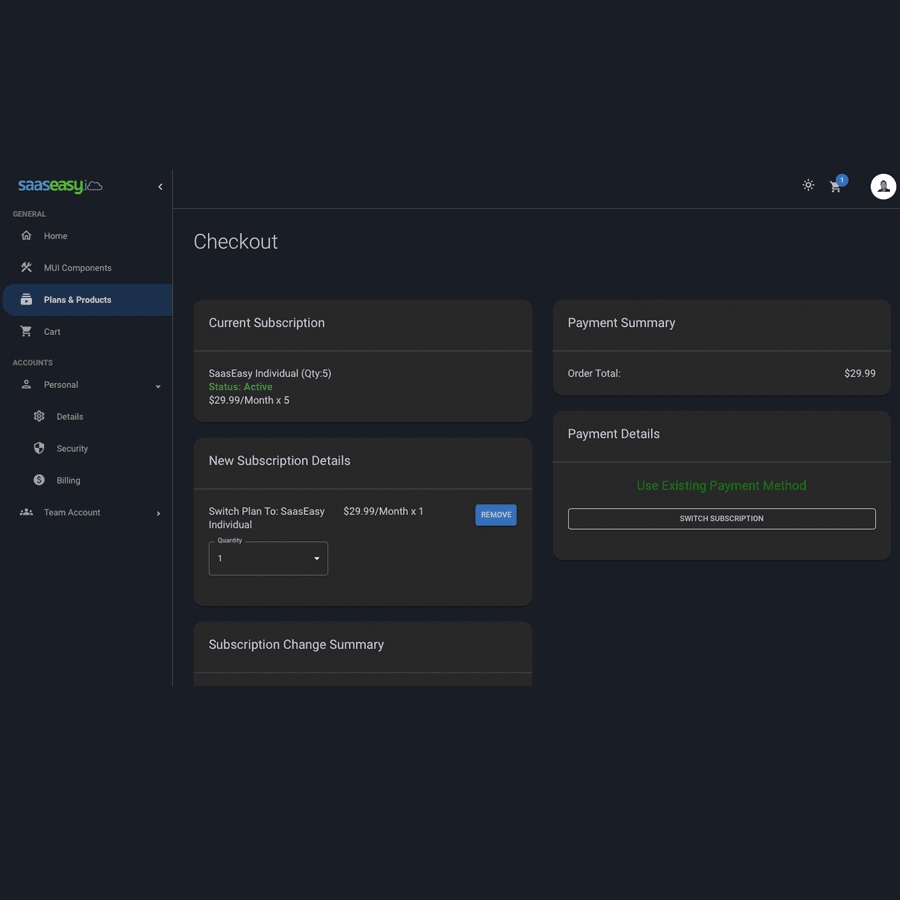Collapse the Personal account section
The image size is (900, 900).
pyautogui.click(x=158, y=386)
